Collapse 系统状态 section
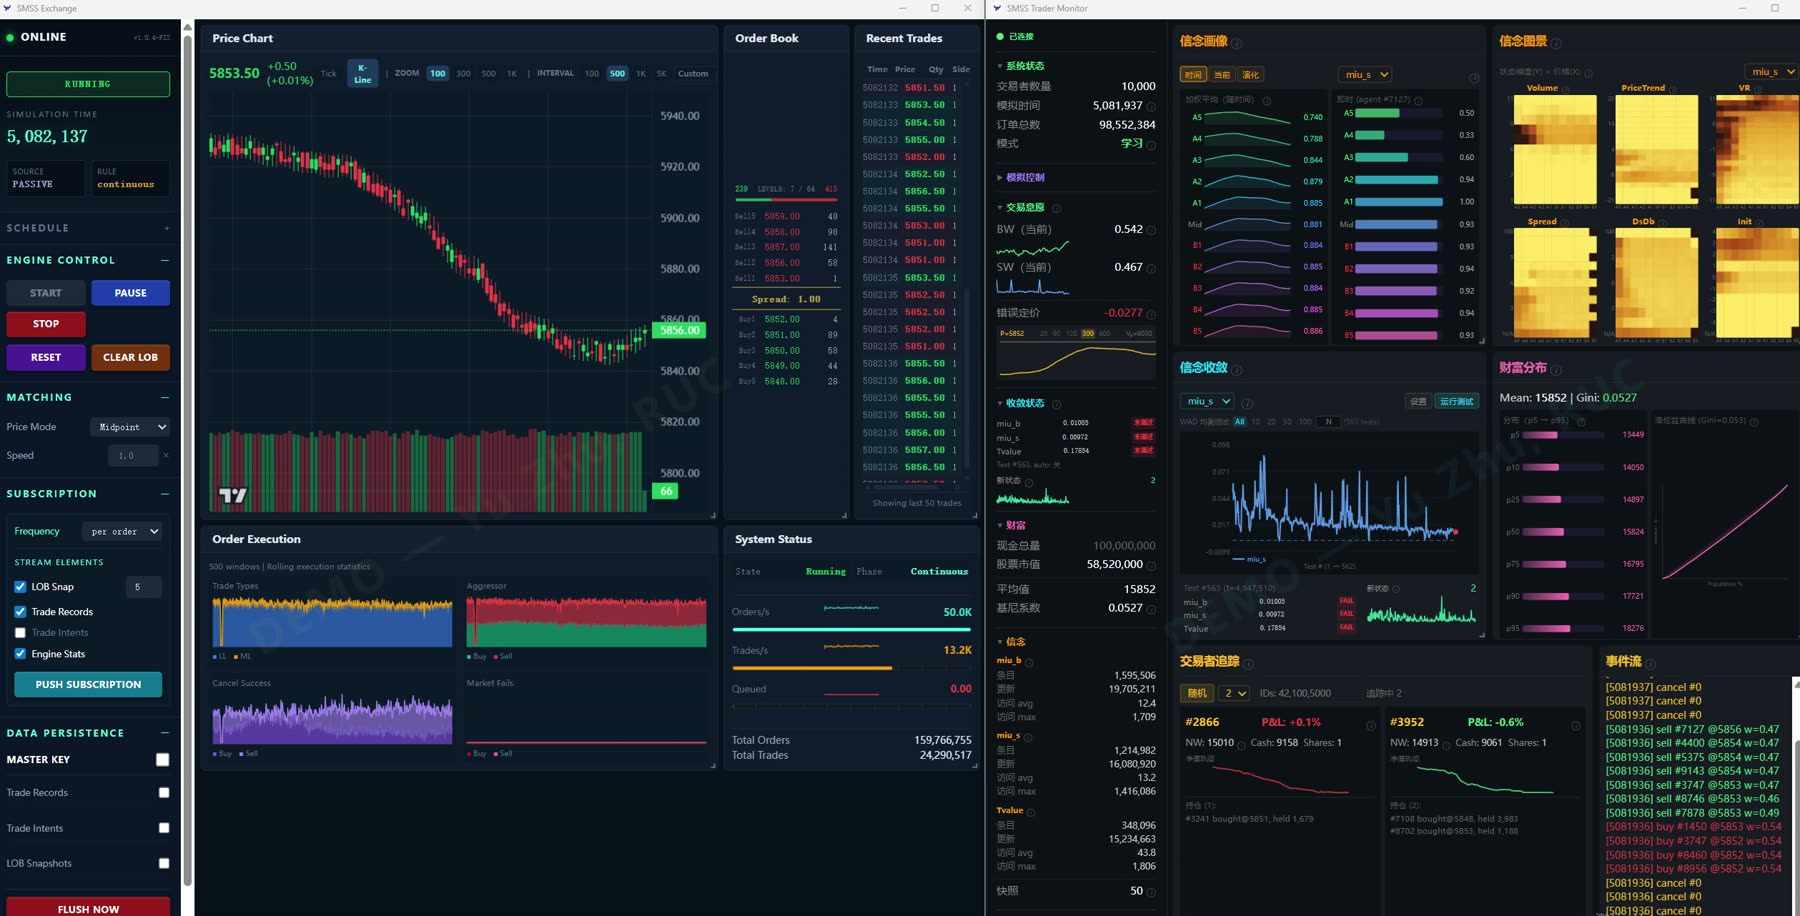Screen dimensions: 1800x916 click(1020, 66)
